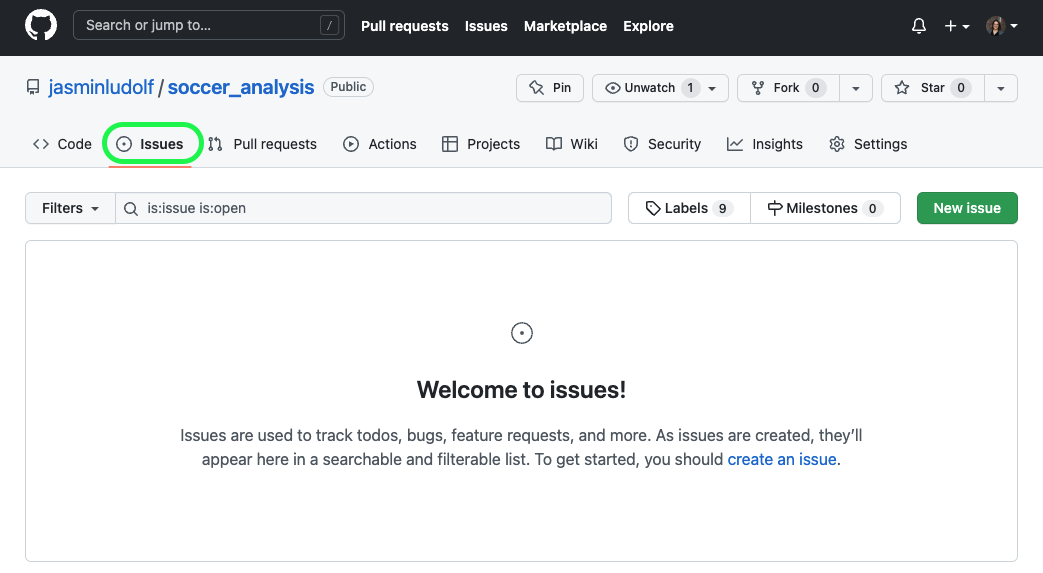The width and height of the screenshot is (1043, 573).
Task: Click the Fork icon
Action: coord(758,88)
